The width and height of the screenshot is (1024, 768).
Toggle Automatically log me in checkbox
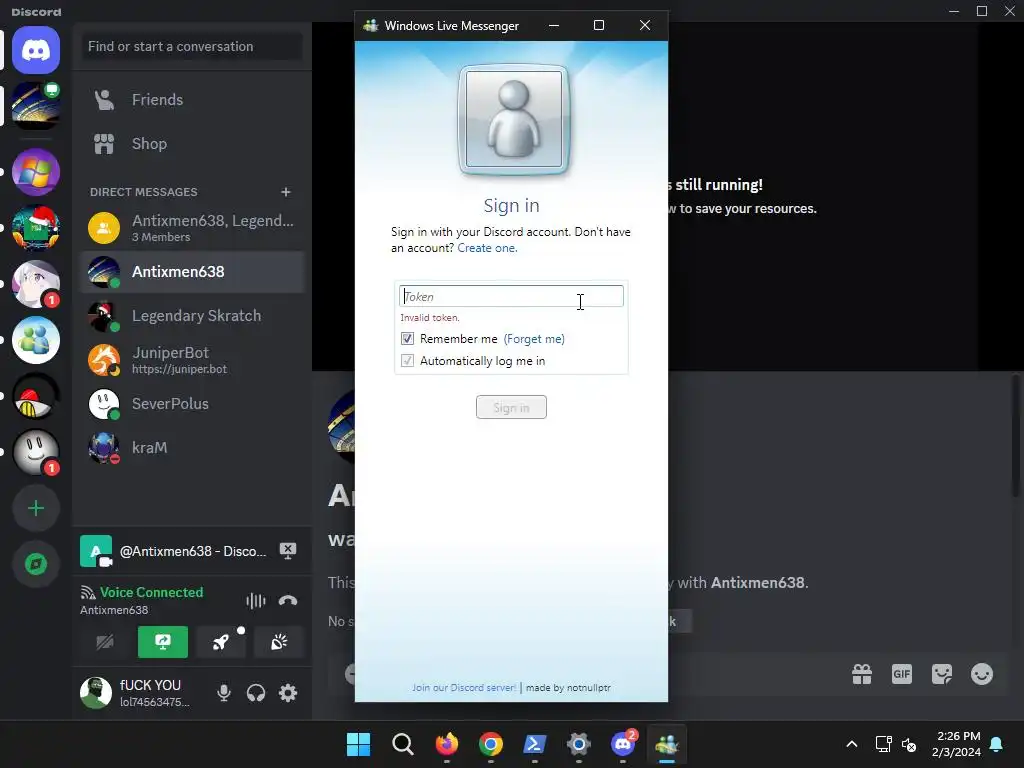pos(408,360)
